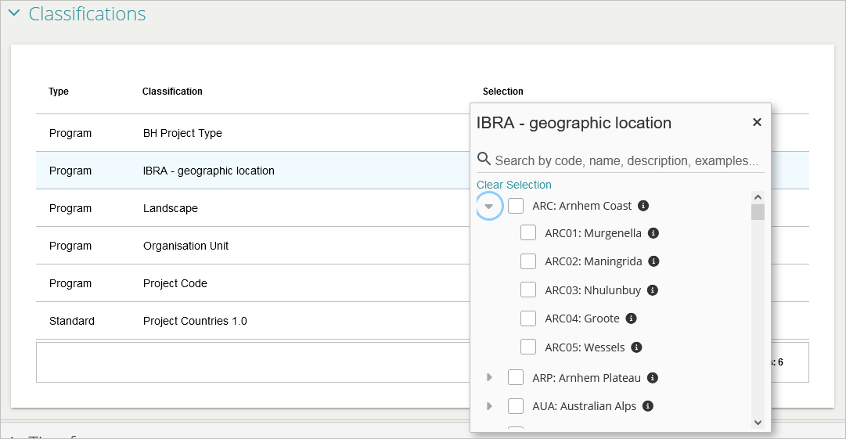Click info icon beside ARC01: Murgenella
846x440 pixels.
[652, 233]
